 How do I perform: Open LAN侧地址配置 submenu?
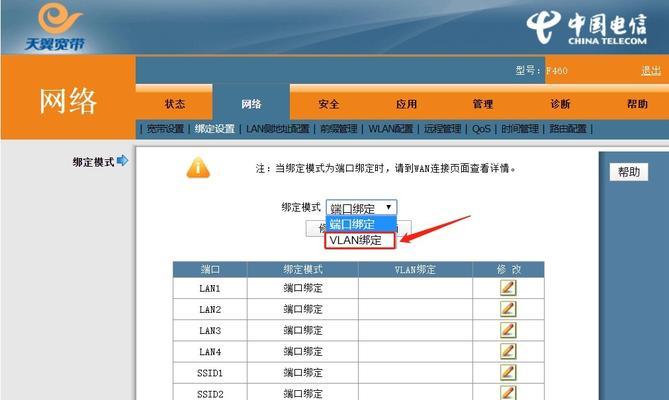[x=277, y=129]
